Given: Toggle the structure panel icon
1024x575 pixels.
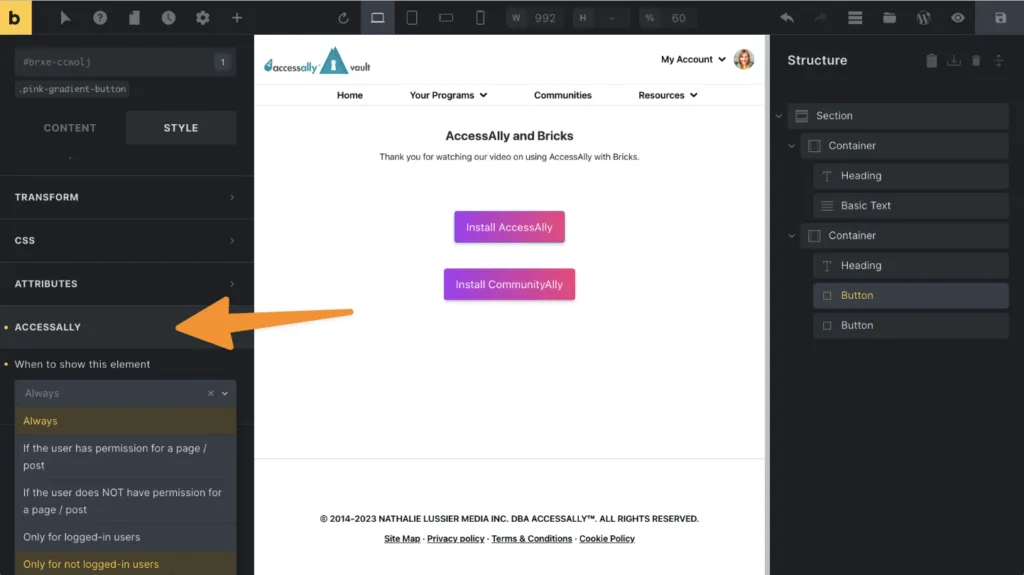Looking at the screenshot, I should [x=855, y=18].
